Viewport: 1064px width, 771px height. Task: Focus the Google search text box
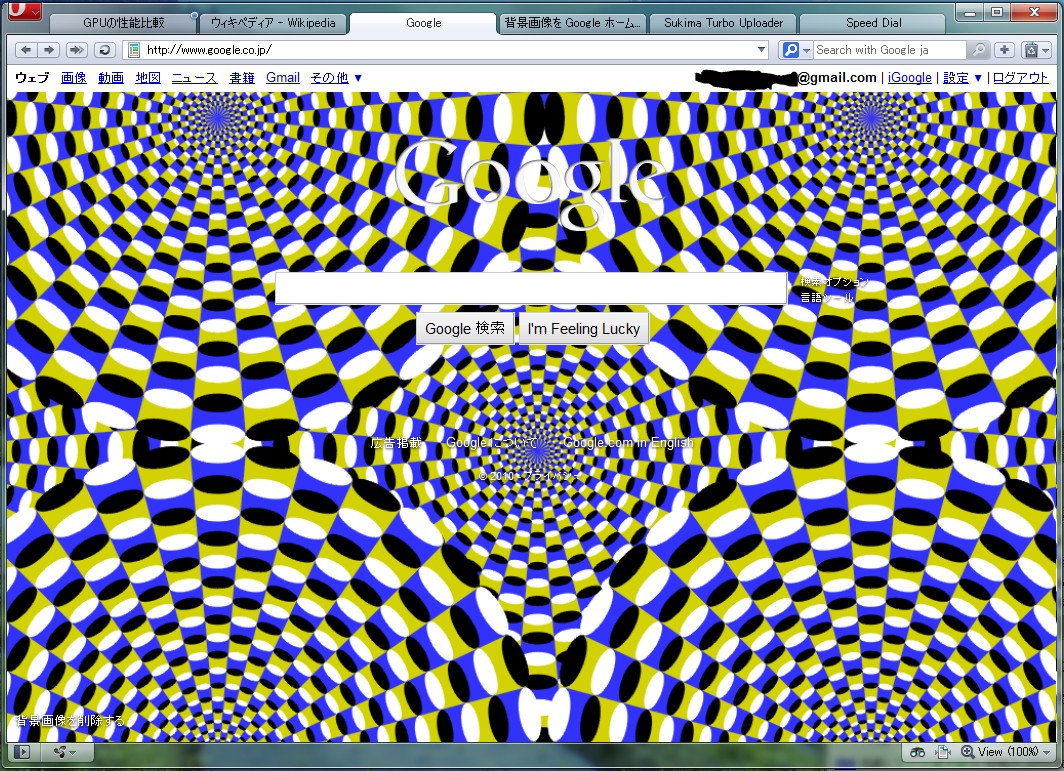[x=531, y=288]
